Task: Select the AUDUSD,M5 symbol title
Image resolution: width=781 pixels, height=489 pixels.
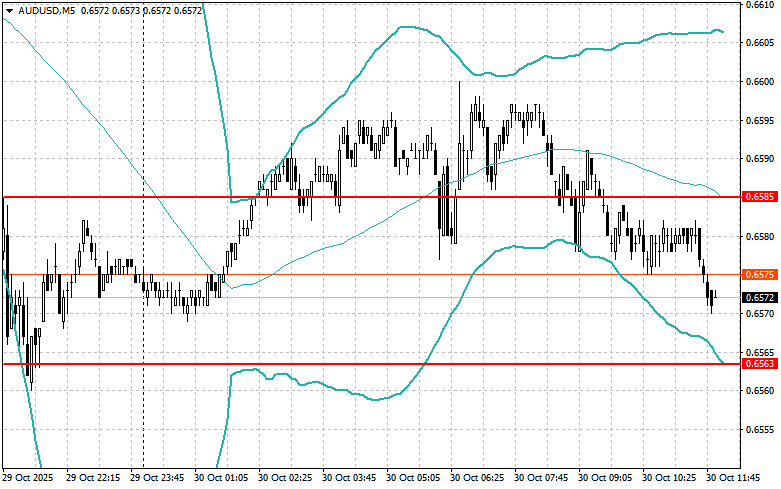Action: (x=47, y=10)
